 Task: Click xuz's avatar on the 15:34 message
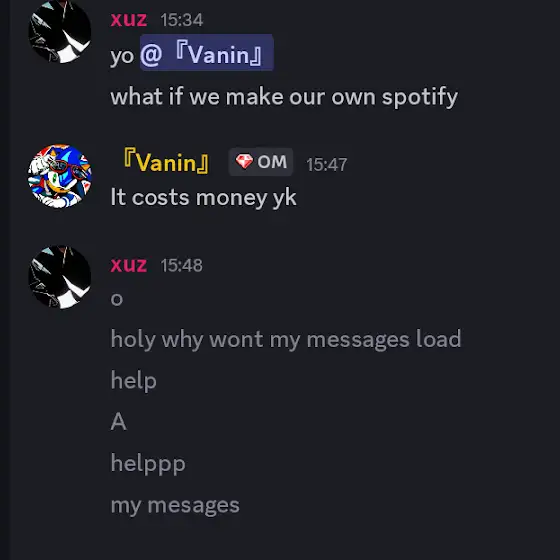(60, 31)
